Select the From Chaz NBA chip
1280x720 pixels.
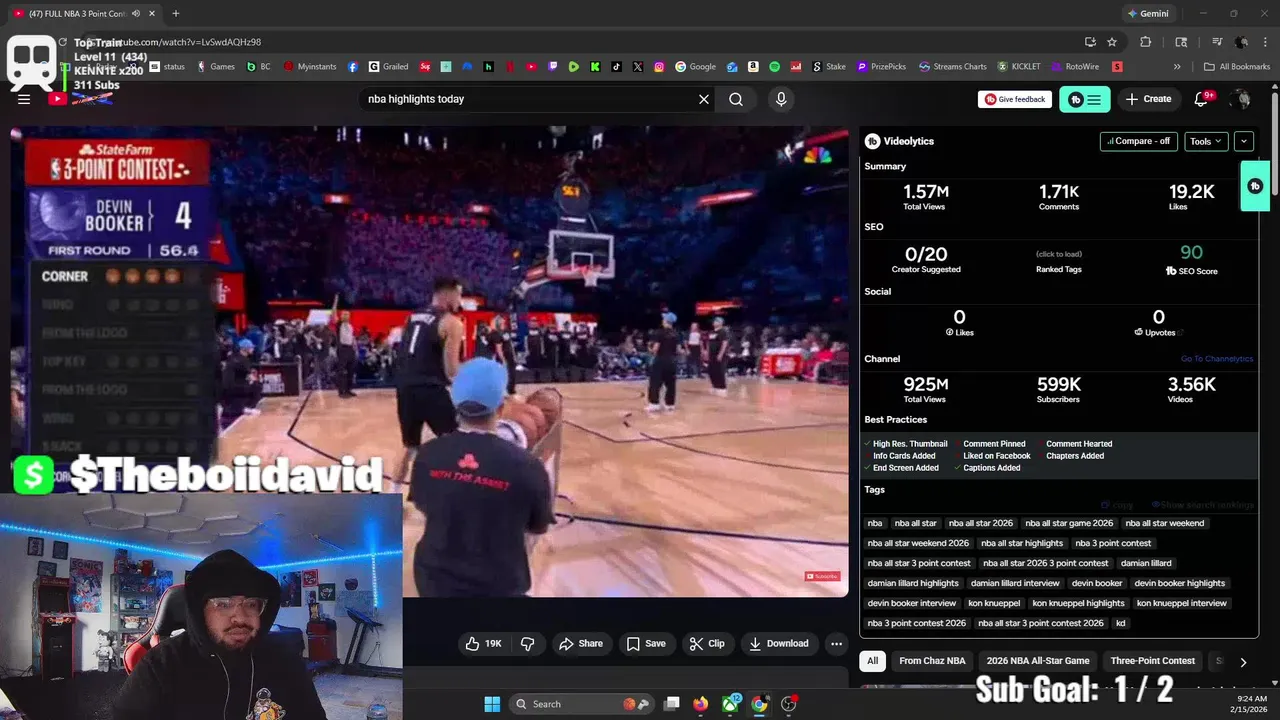tap(932, 661)
